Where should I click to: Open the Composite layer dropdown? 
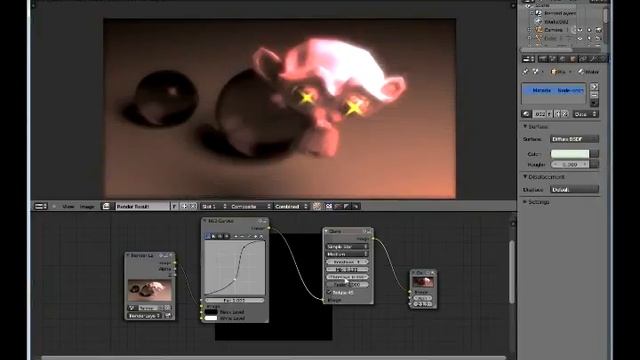251,206
